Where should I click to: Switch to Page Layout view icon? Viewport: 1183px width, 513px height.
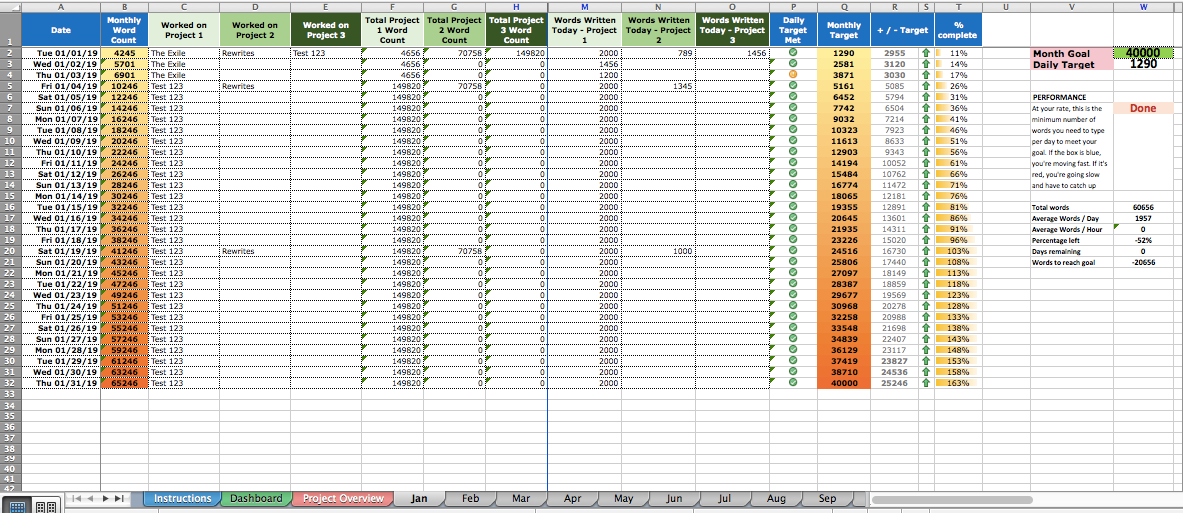point(45,507)
